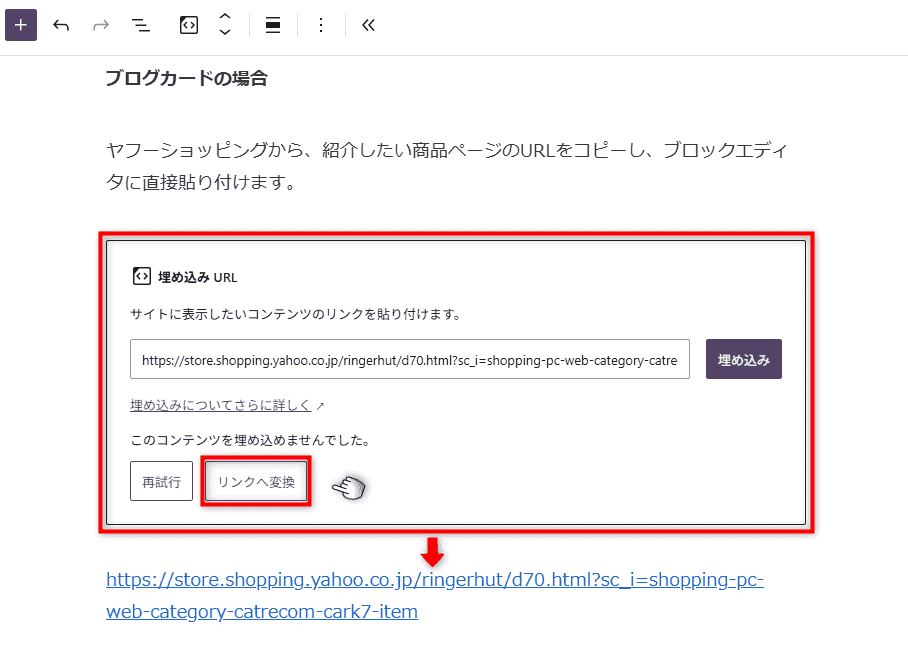Click the リンクへ変換 convert to link button
908x655 pixels.
pos(256,481)
